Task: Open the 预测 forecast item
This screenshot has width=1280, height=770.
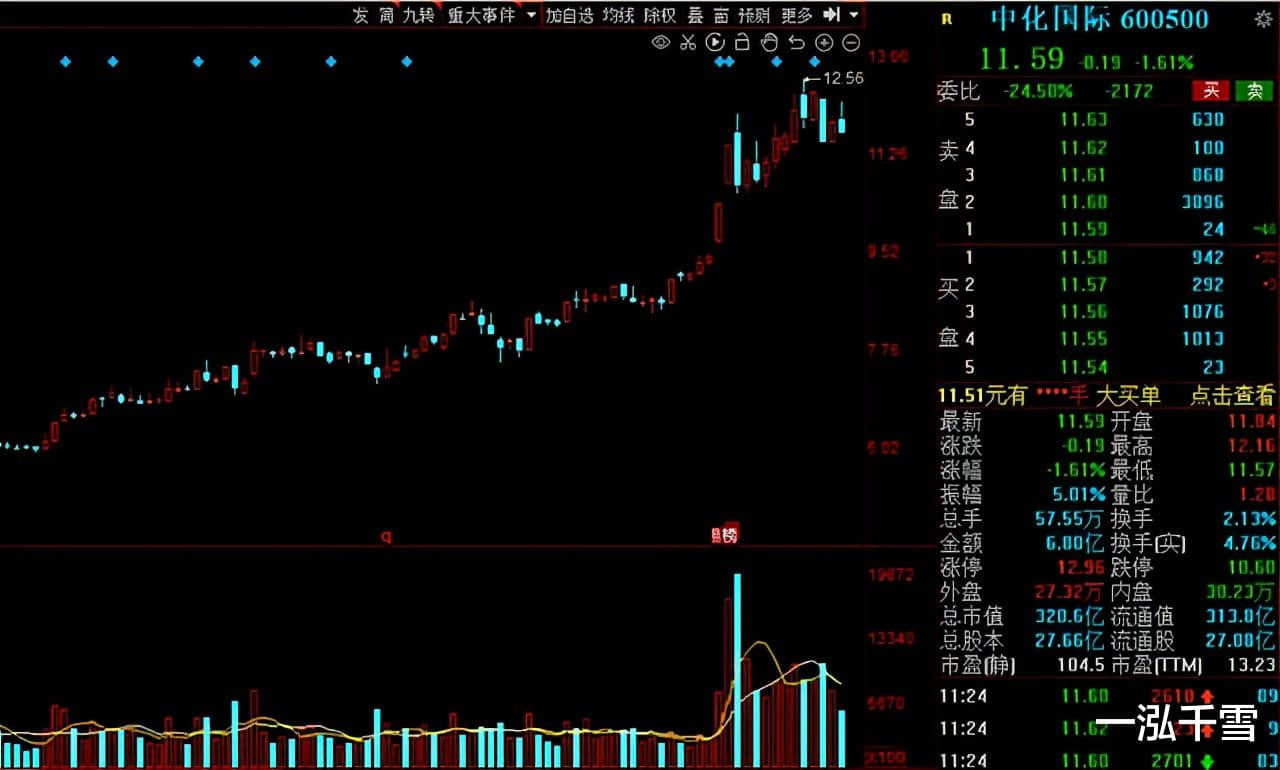Action: click(754, 15)
